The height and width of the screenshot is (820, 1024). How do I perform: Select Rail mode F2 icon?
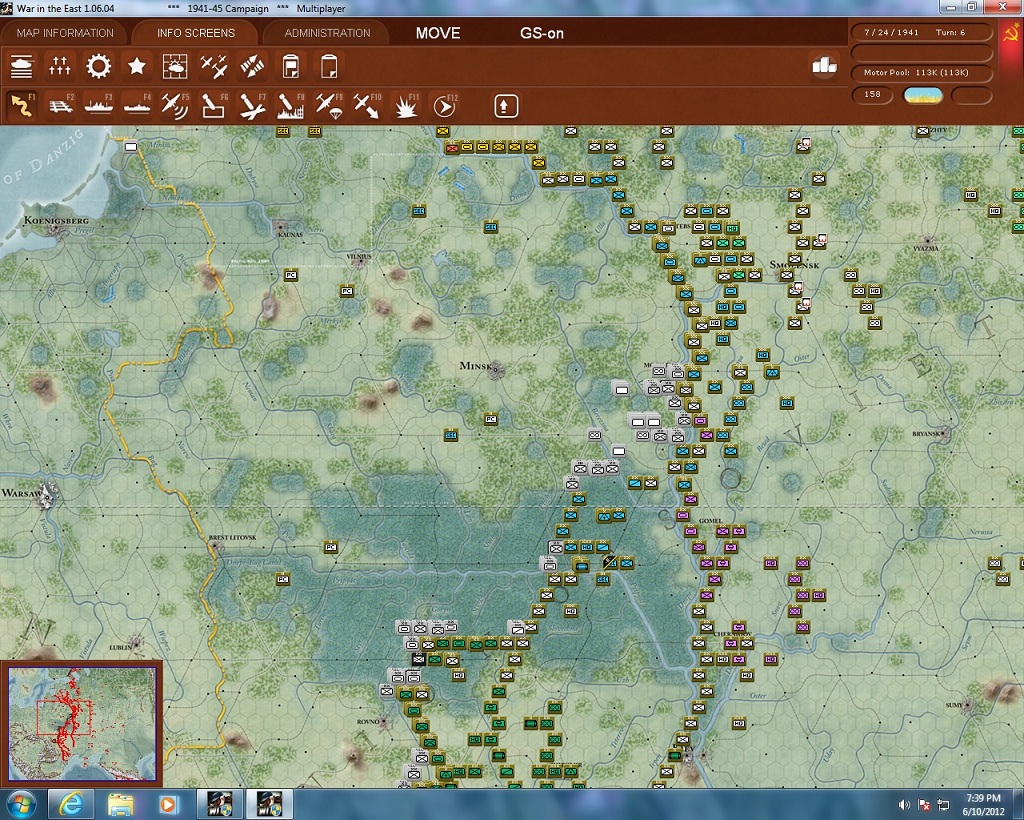[x=60, y=106]
